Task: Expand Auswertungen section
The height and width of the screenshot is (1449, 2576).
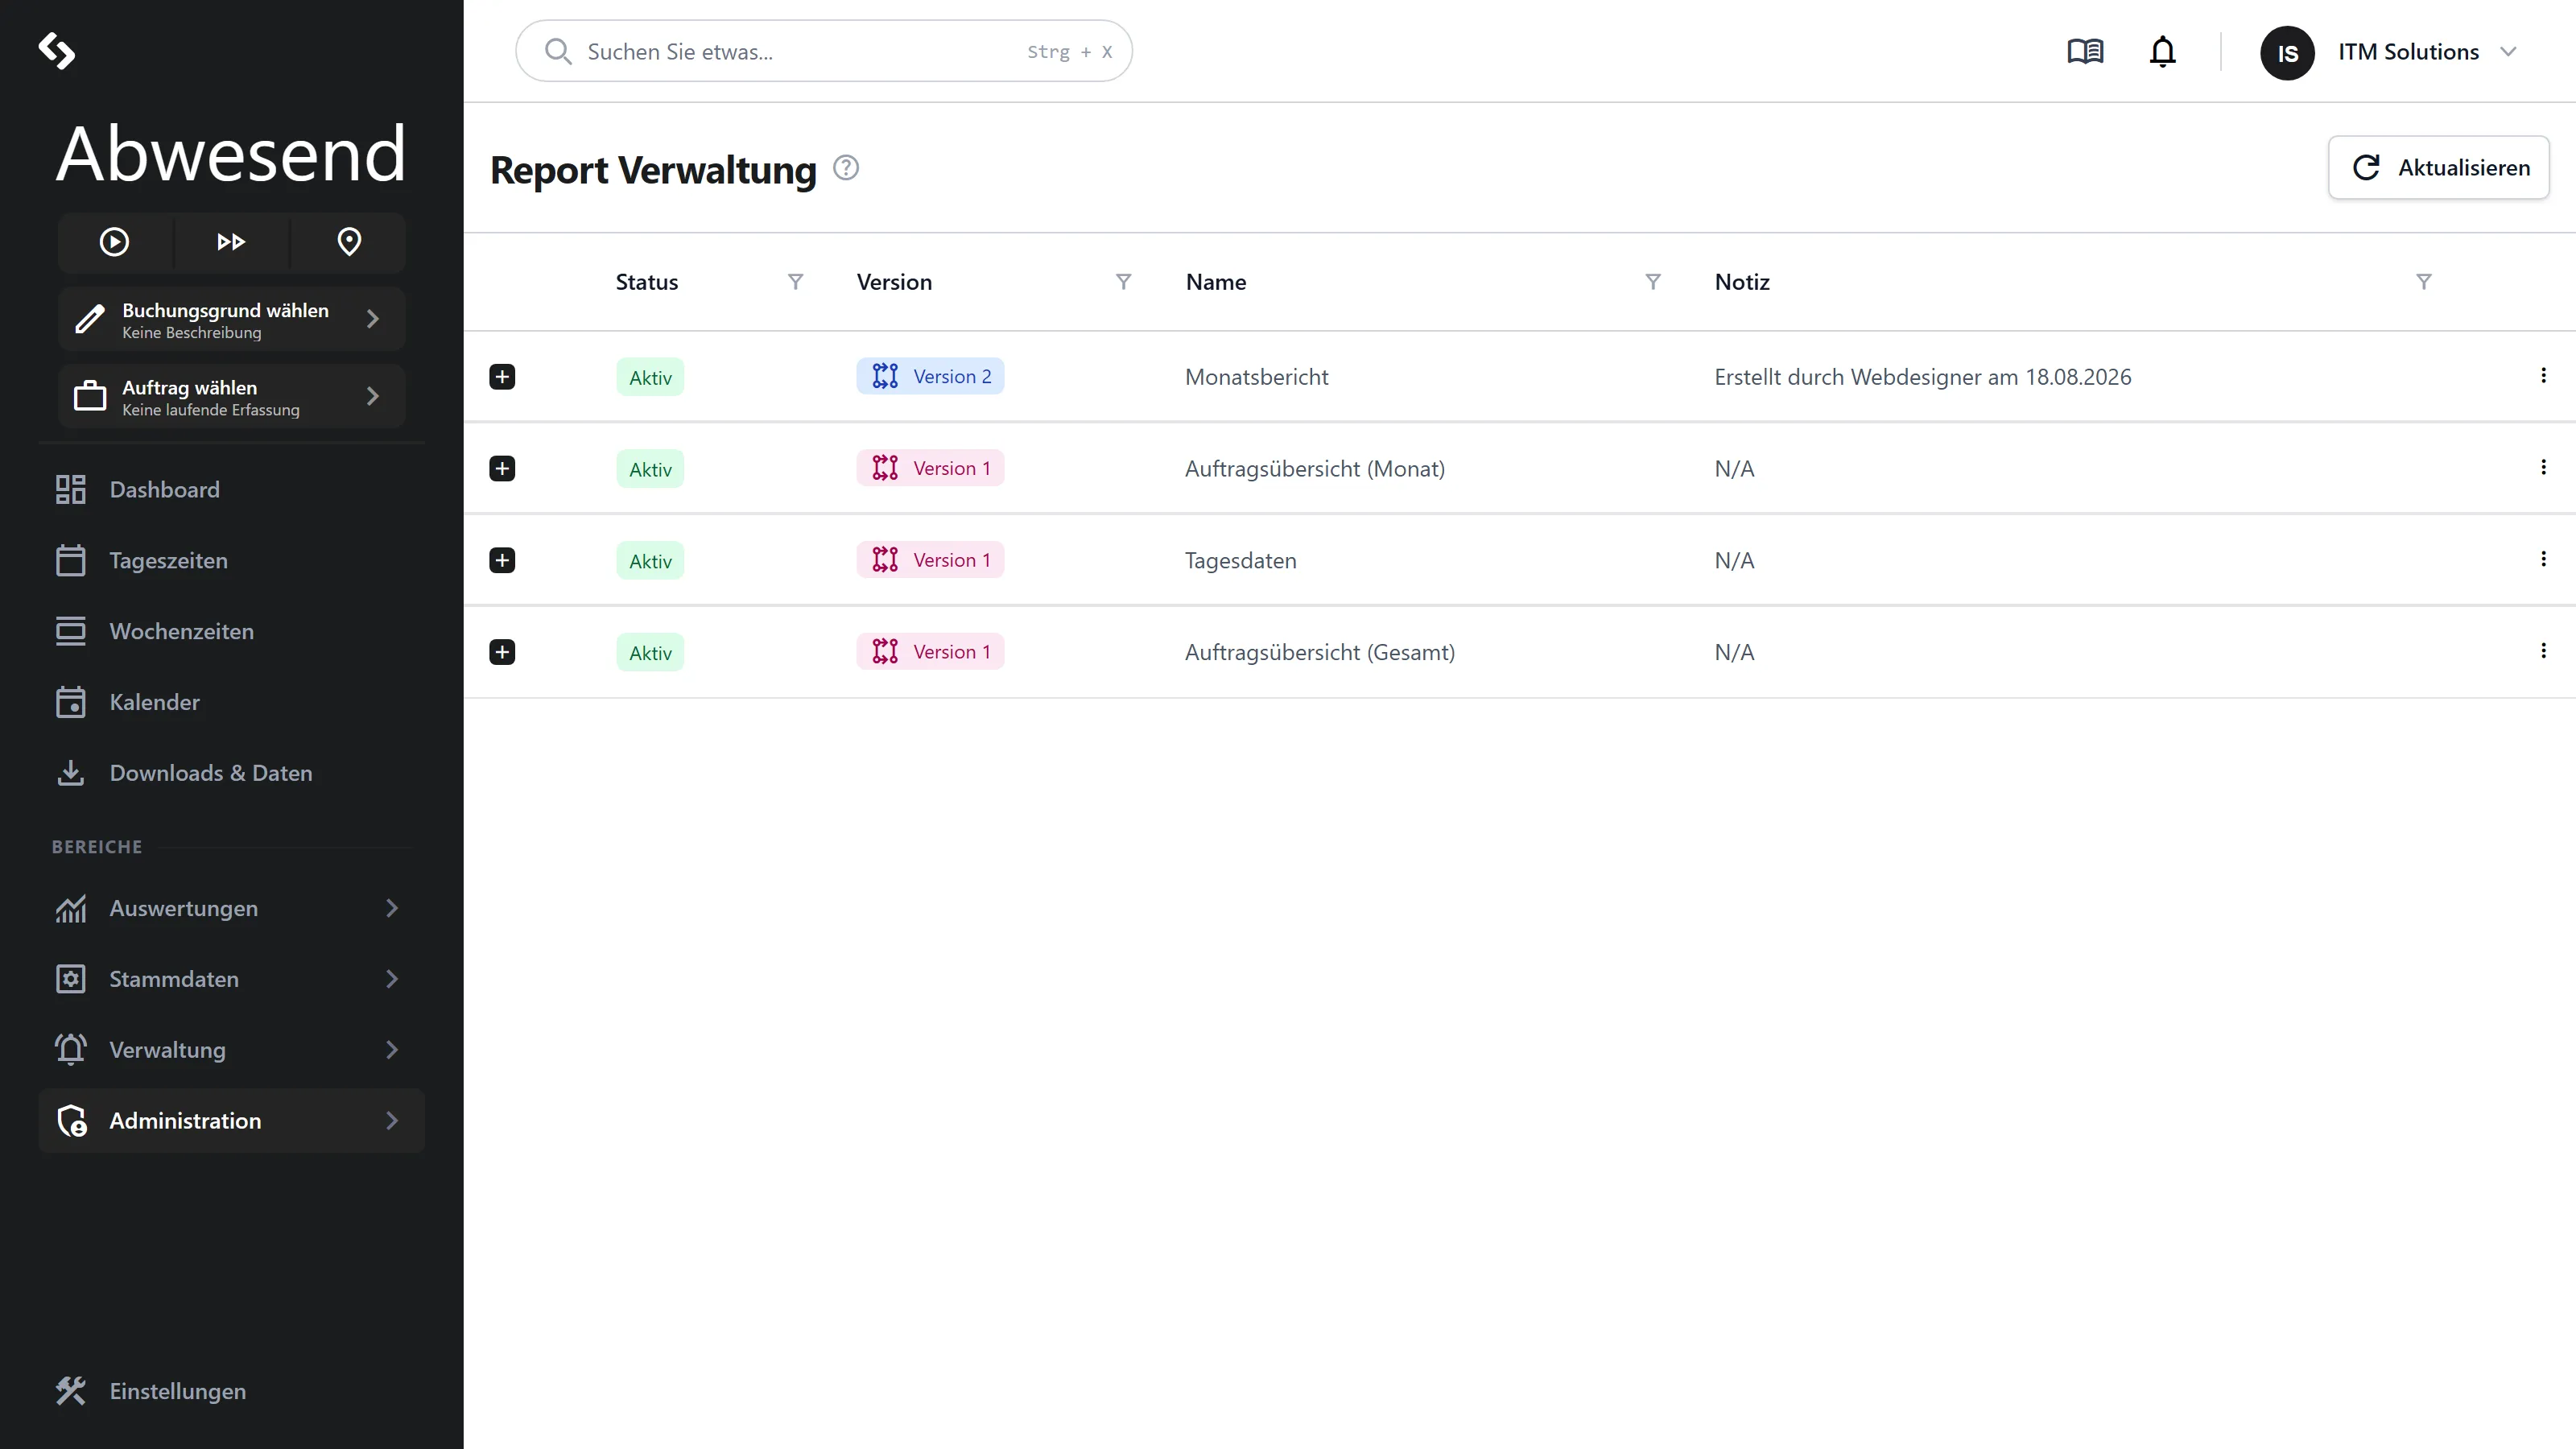Action: (231, 909)
